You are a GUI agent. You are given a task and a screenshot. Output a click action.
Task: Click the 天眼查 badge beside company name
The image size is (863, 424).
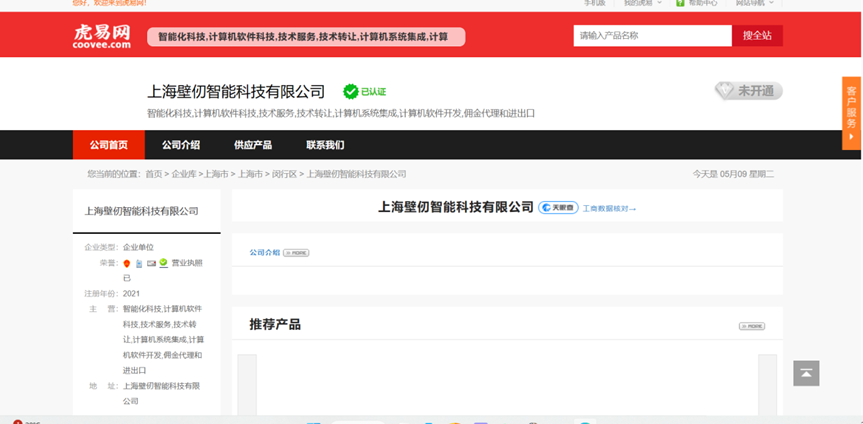pyautogui.click(x=558, y=208)
